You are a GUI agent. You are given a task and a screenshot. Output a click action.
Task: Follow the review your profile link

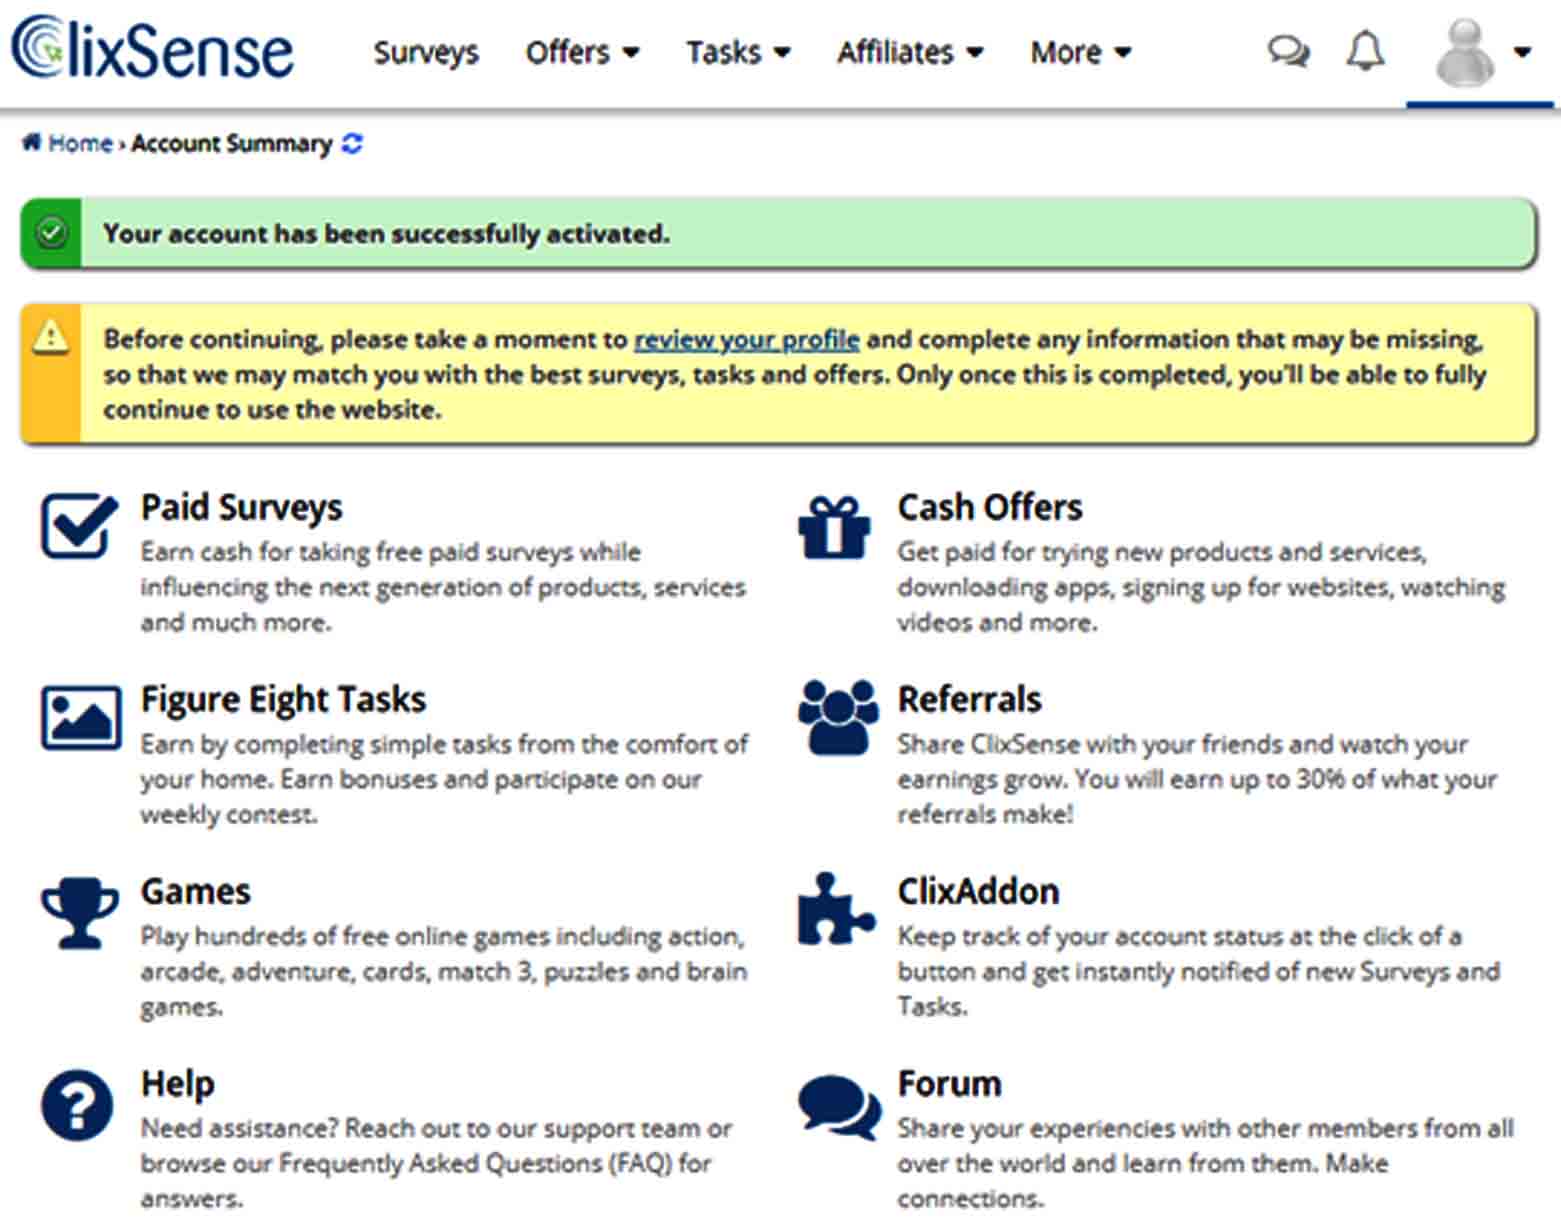(x=747, y=340)
